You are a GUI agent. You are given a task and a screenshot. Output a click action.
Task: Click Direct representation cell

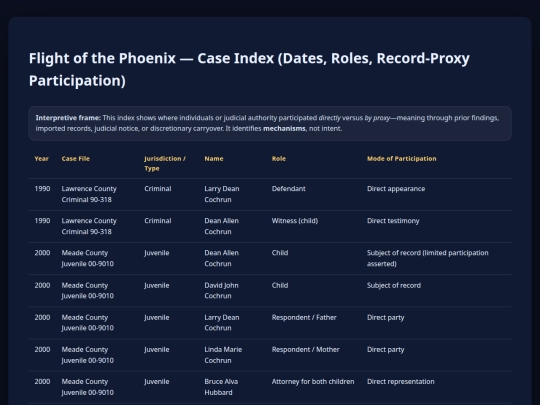401,382
